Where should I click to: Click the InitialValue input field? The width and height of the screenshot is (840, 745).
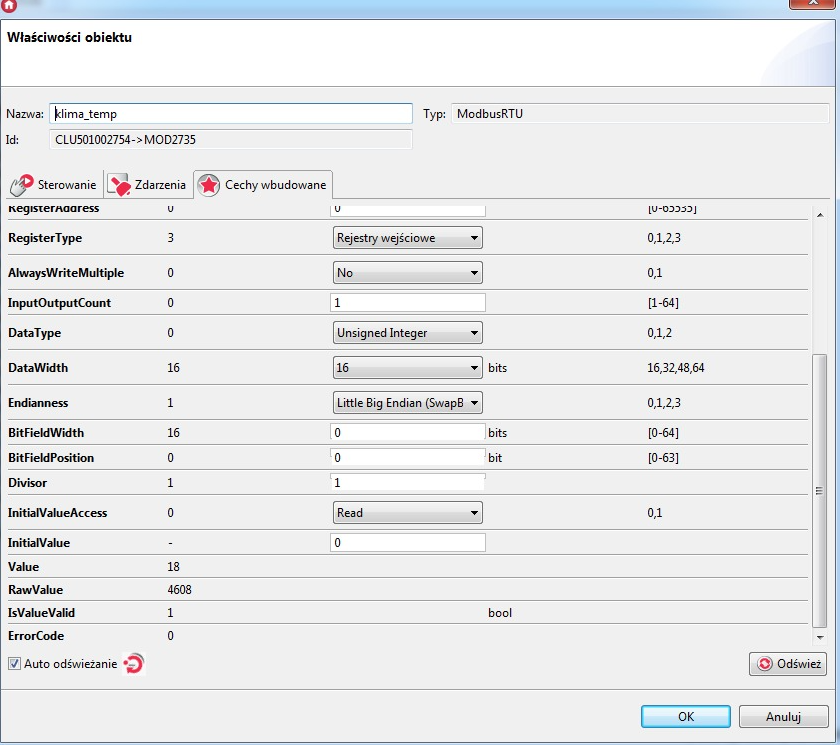click(x=407, y=543)
